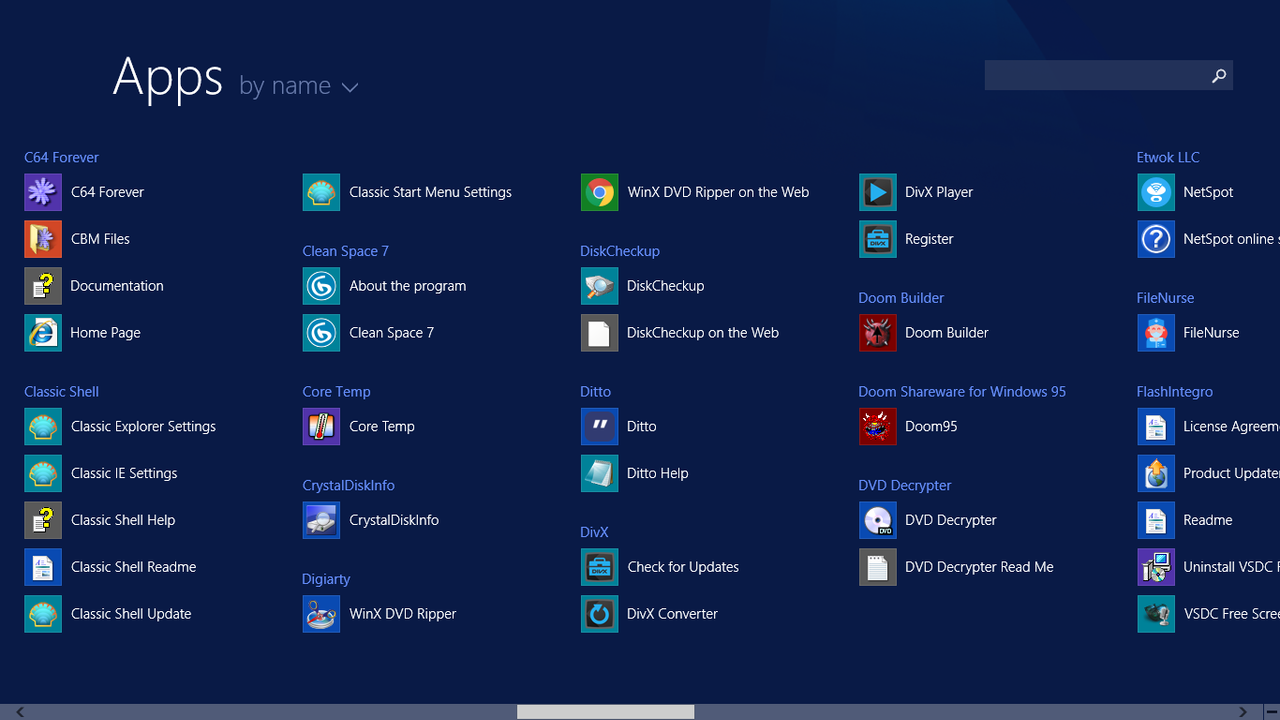Screen dimensions: 1280x720
Task: Select the FileNurse group header
Action: pos(1165,298)
